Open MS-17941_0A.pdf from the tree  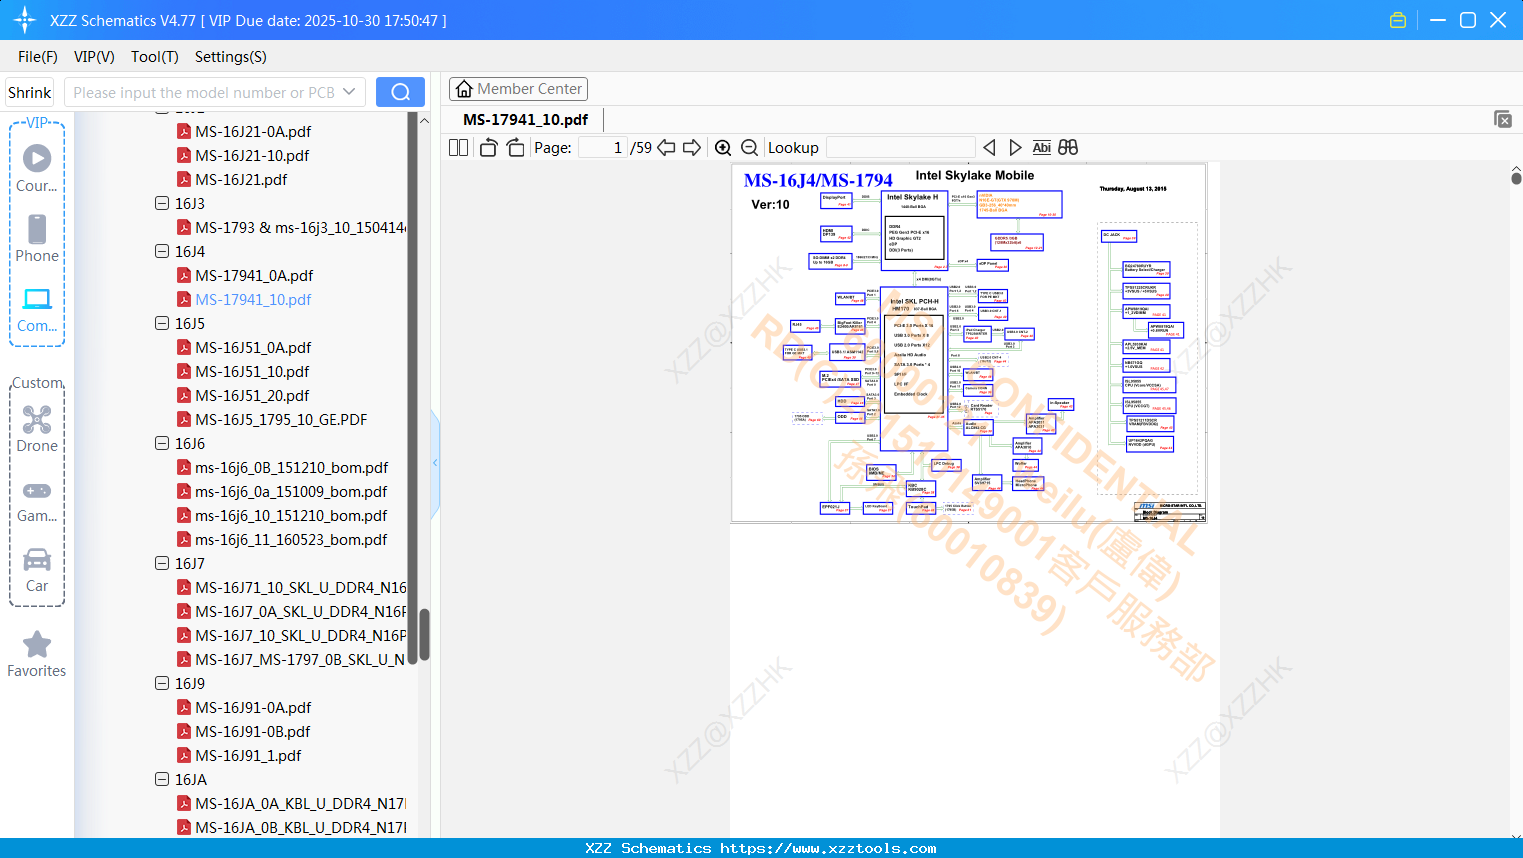[254, 275]
